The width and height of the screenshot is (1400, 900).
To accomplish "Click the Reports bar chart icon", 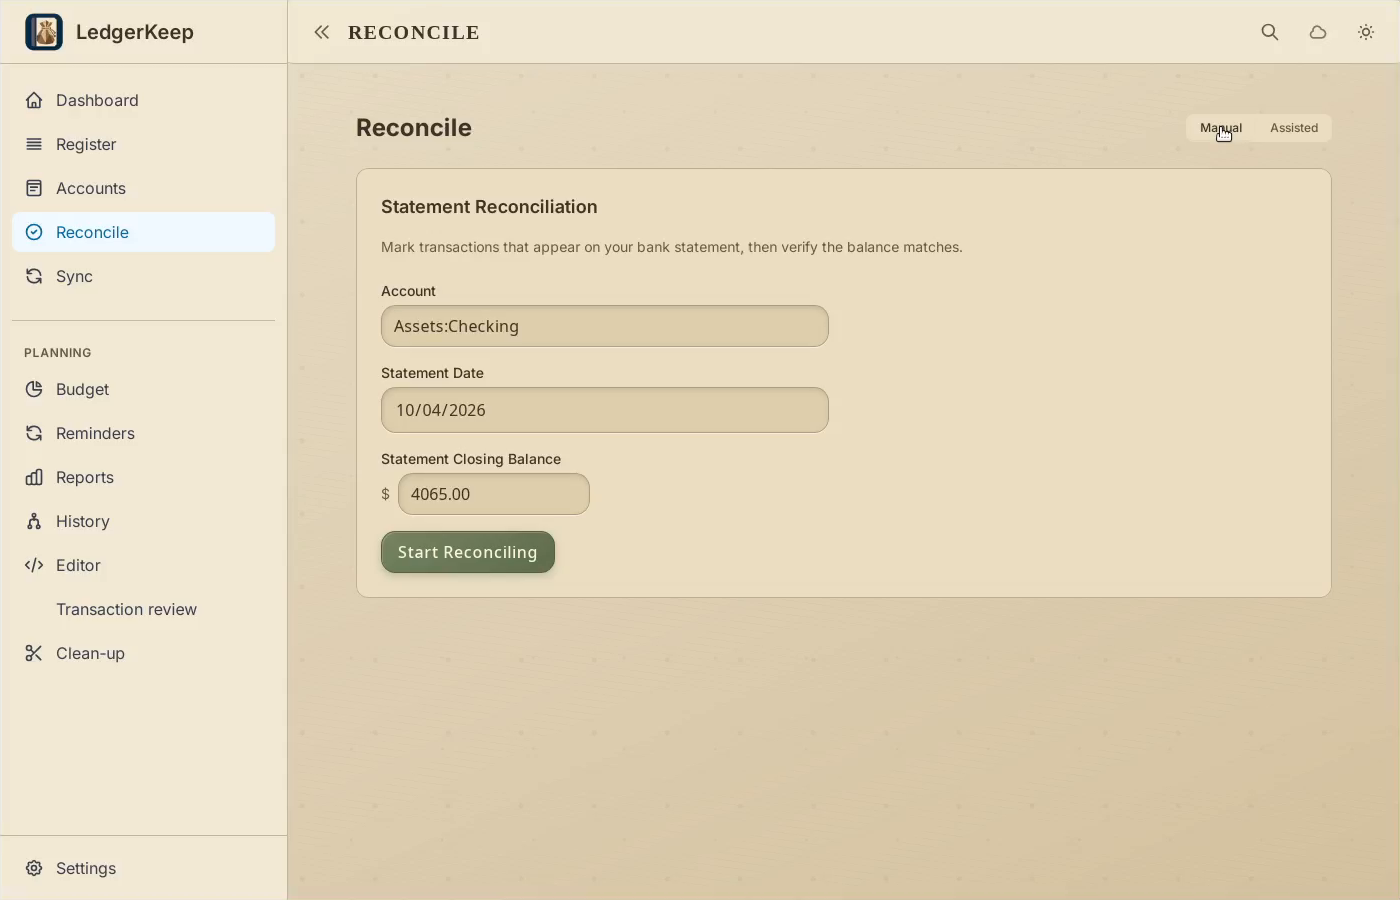I will click(x=34, y=477).
